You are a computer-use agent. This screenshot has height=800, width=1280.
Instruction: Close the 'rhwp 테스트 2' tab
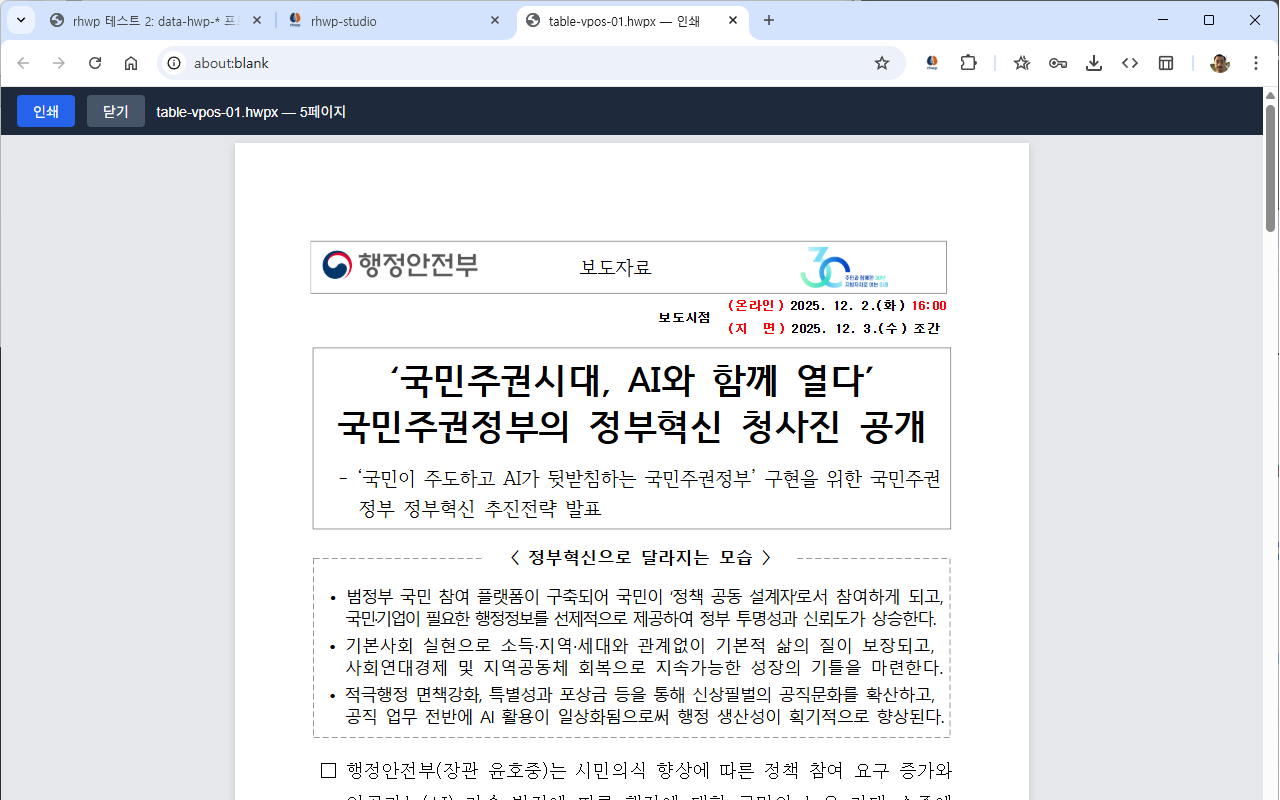click(x=256, y=21)
